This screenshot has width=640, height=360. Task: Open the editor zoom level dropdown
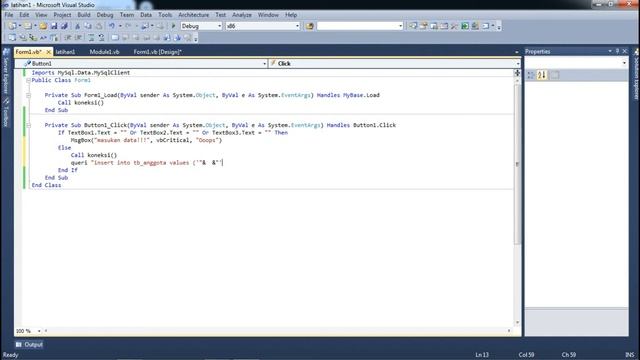pos(39,331)
